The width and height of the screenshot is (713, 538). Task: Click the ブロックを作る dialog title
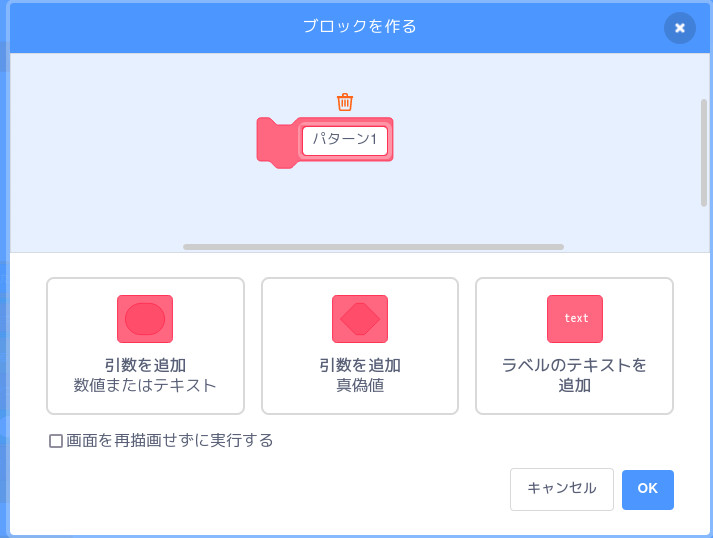(359, 26)
